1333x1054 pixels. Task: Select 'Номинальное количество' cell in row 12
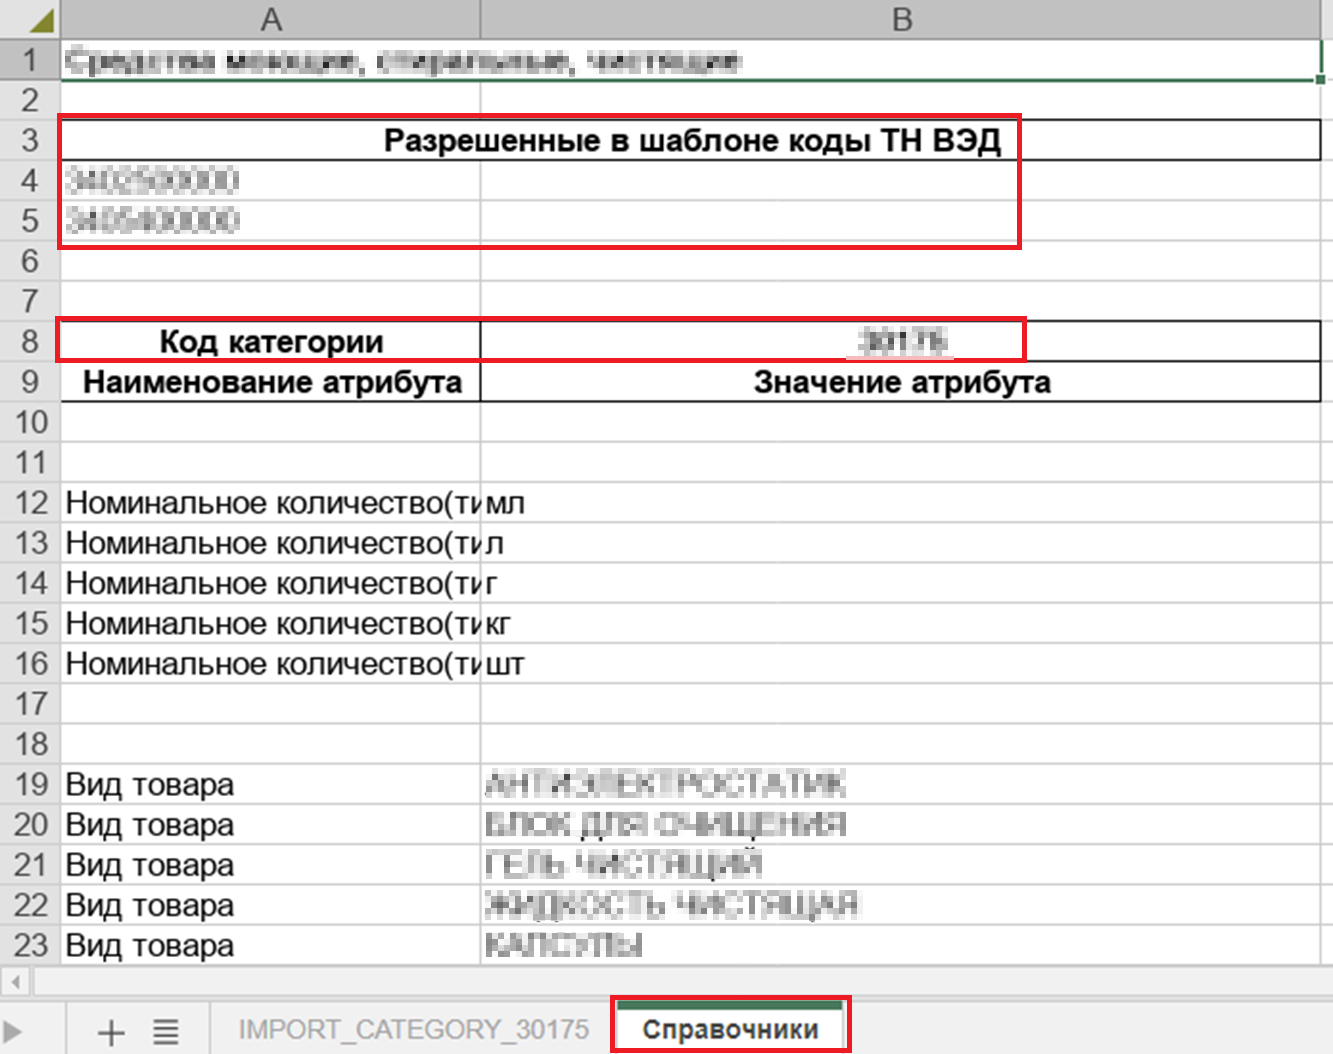point(271,502)
